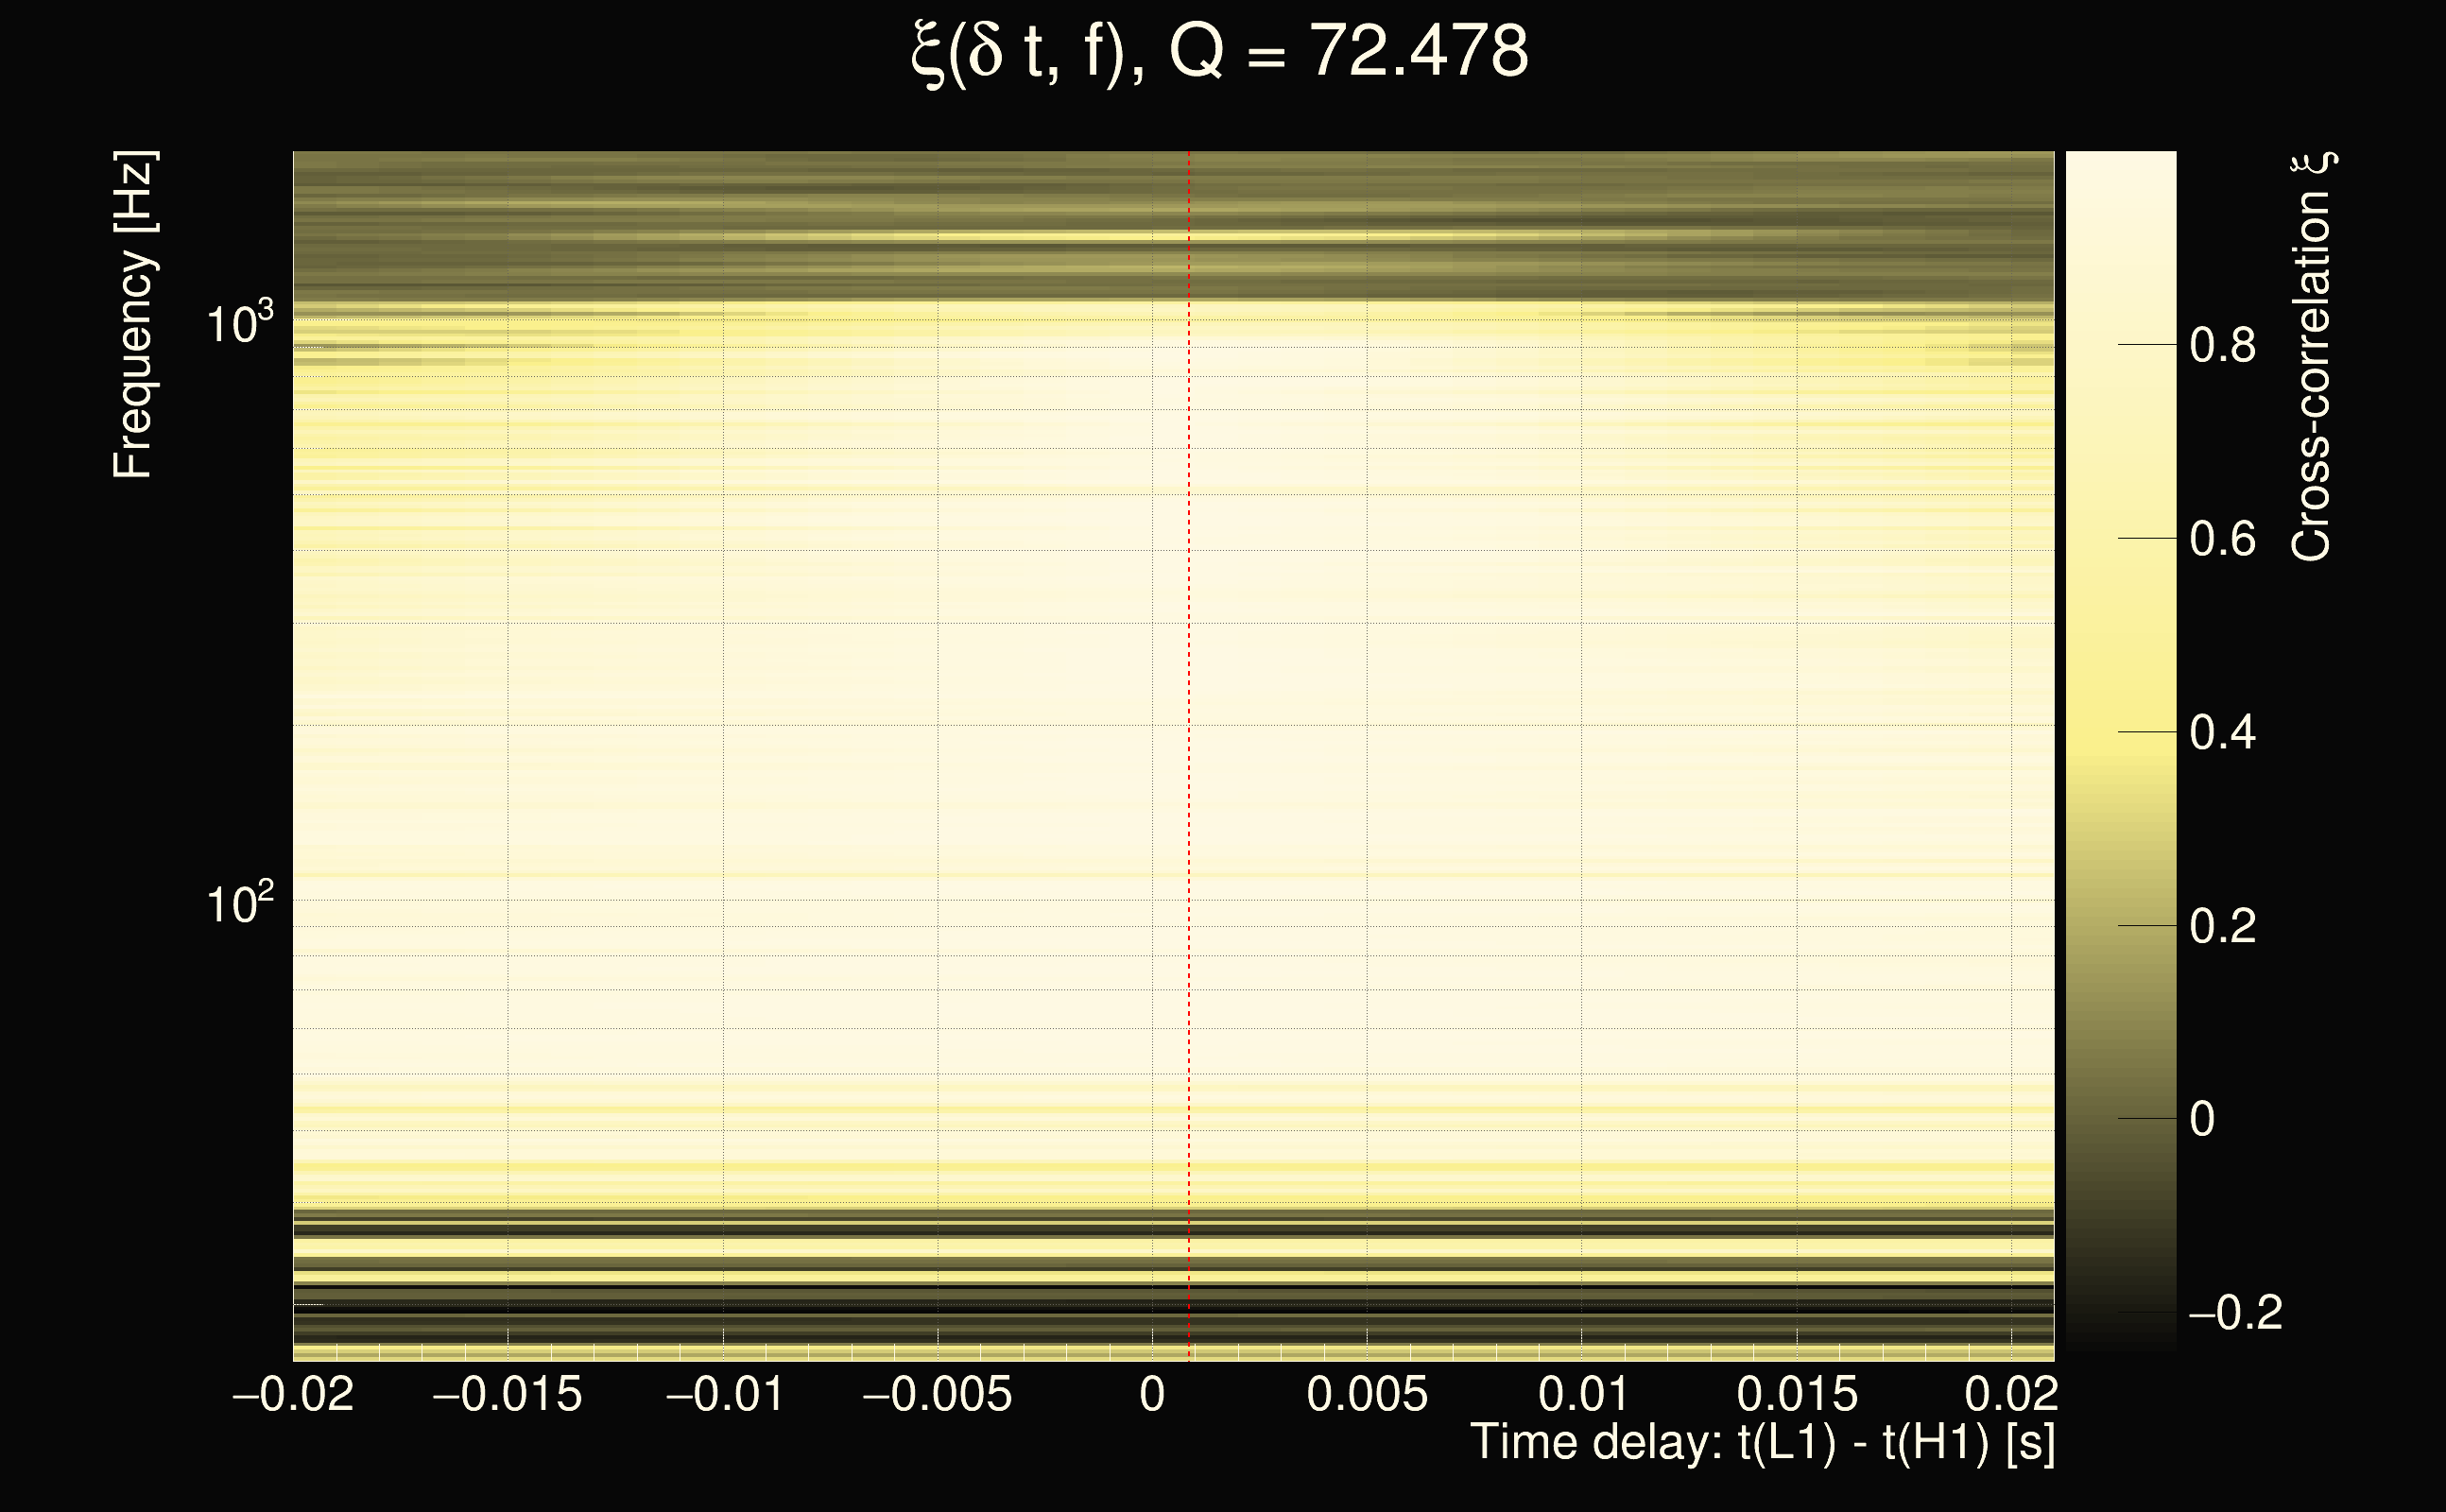Click the 0.015 x-axis tick label
2446x1512 pixels.
[x=1797, y=1394]
